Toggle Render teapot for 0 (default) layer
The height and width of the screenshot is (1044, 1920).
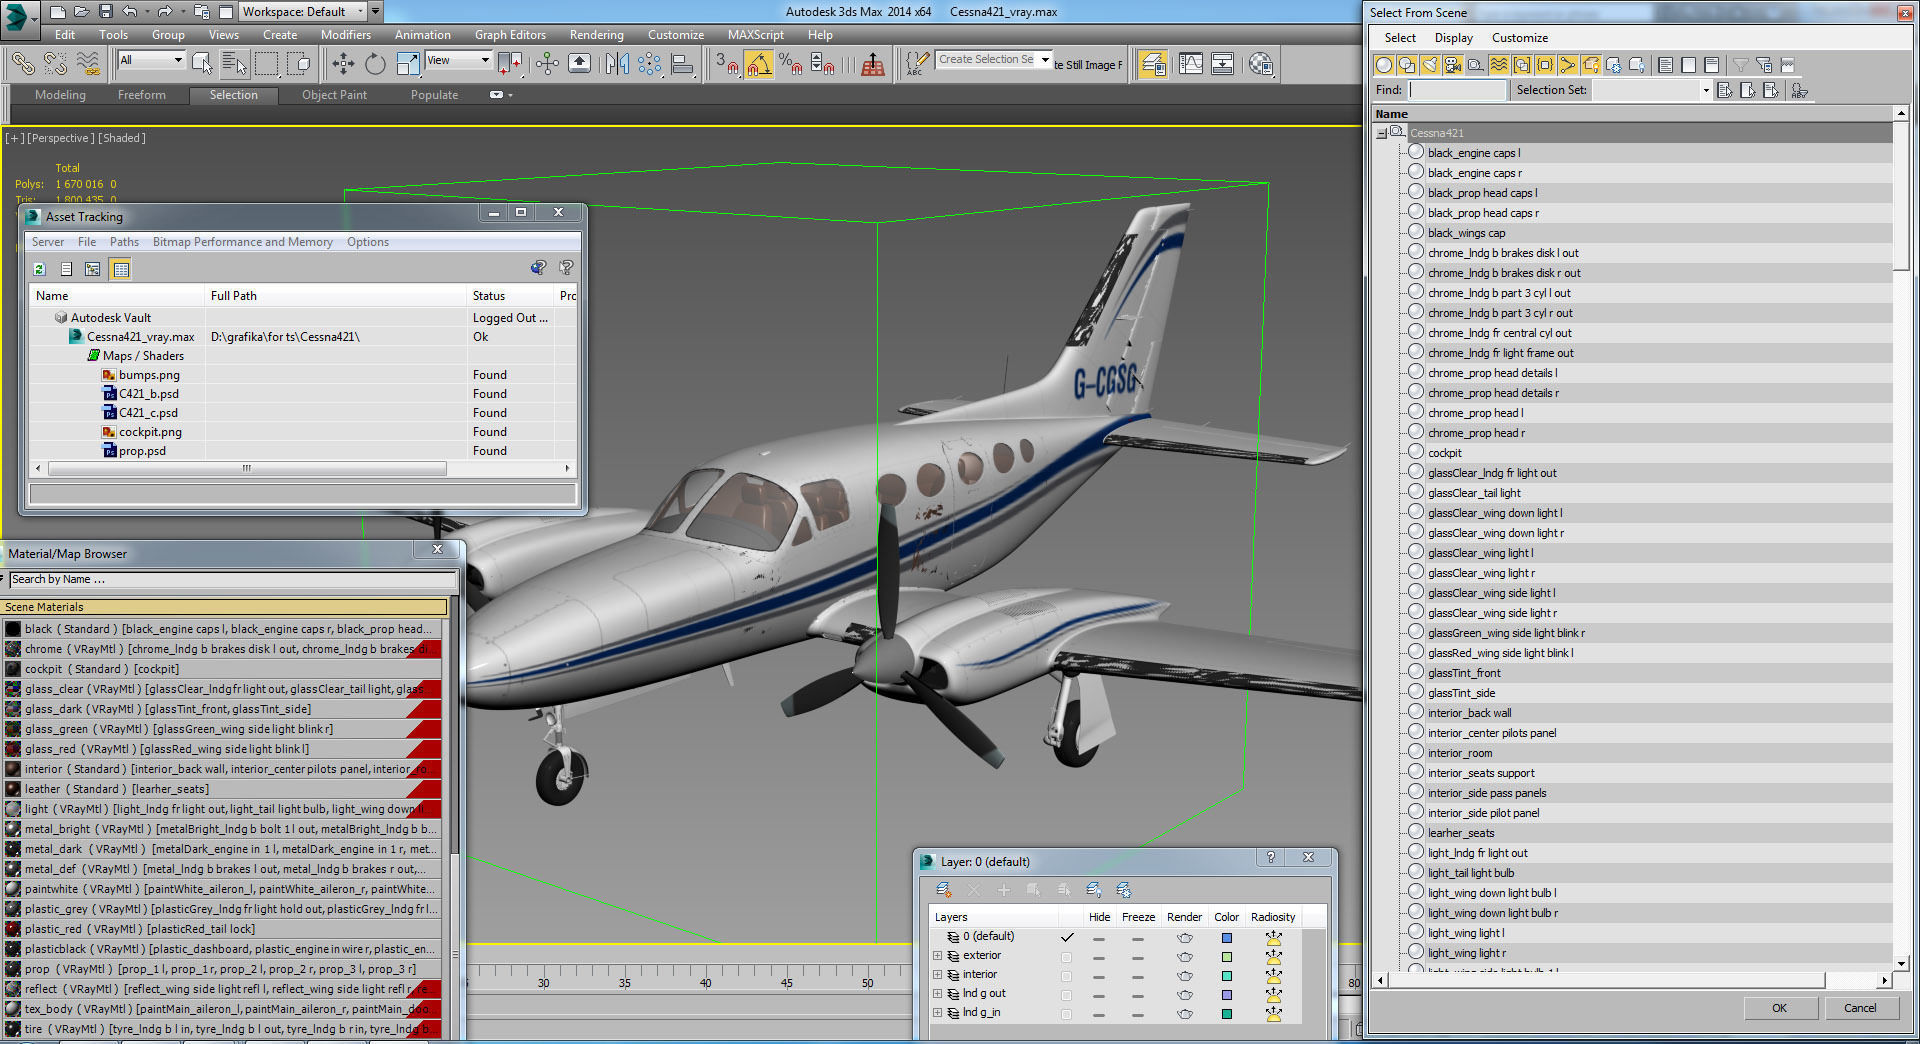(1185, 938)
